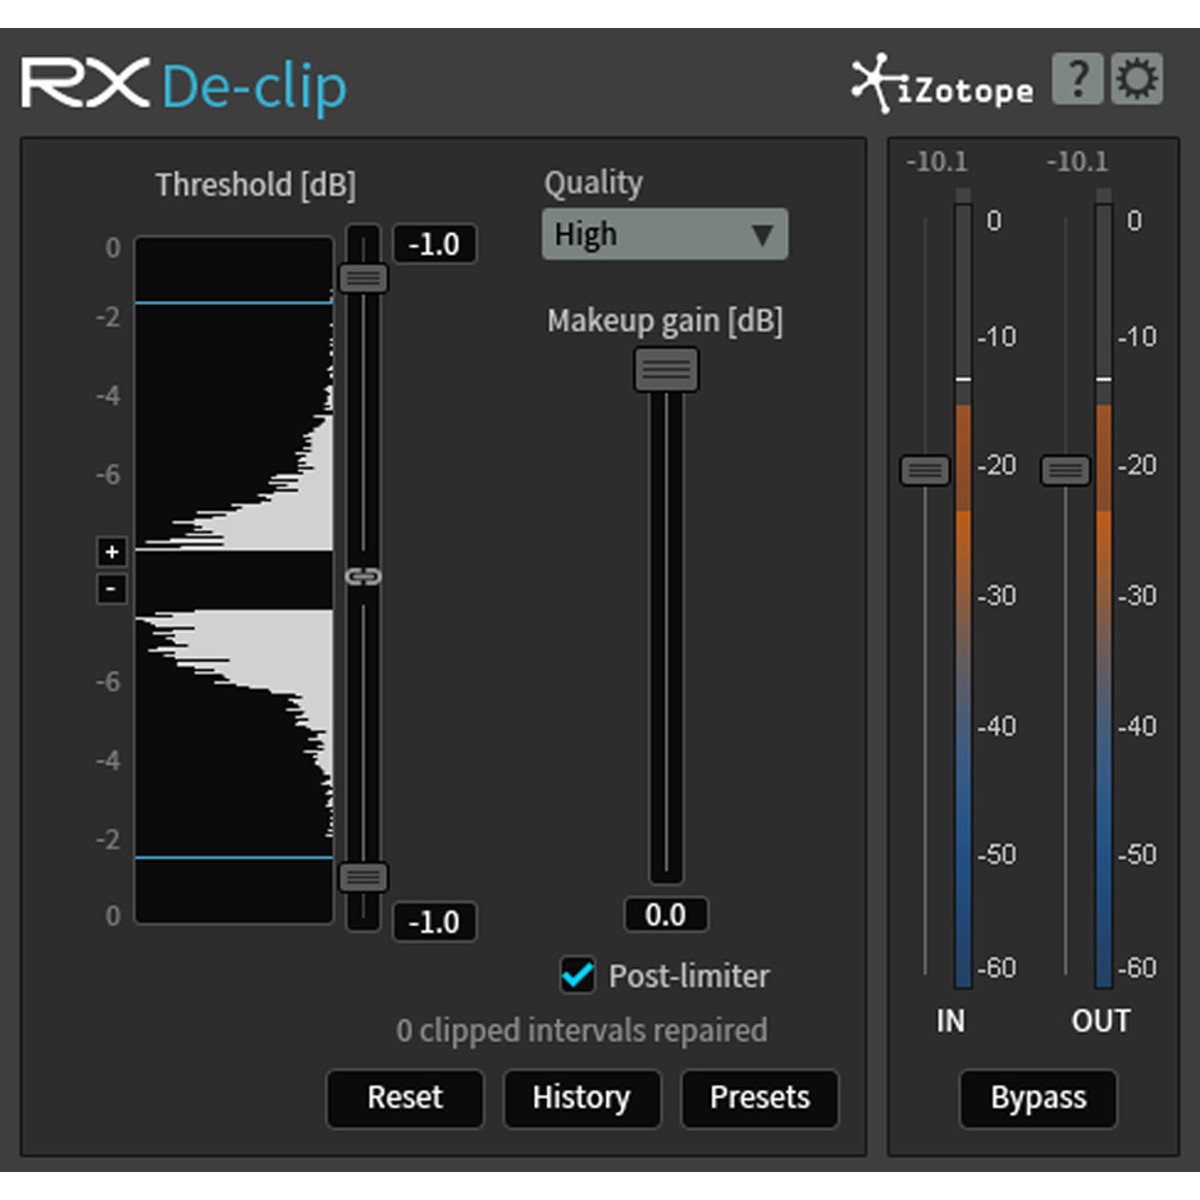The image size is (1200, 1200).
Task: Click the Reset button
Action: tap(405, 1098)
